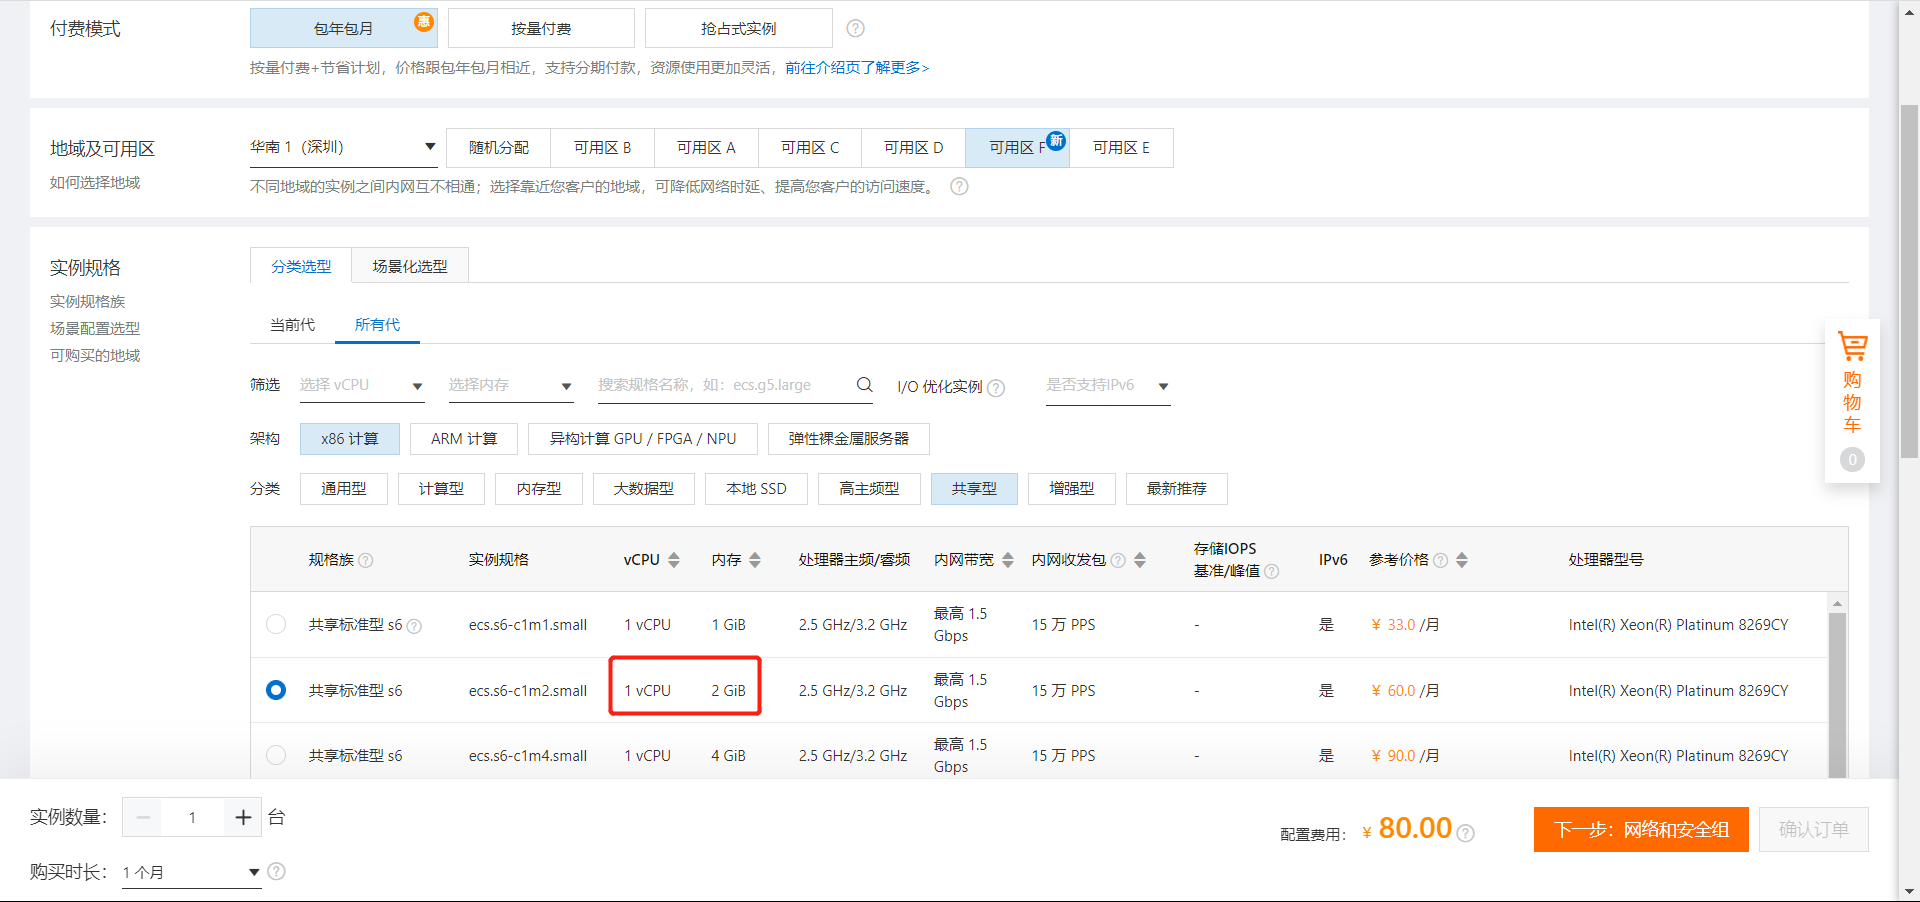
Task: Filter category 共享型
Action: click(974, 488)
